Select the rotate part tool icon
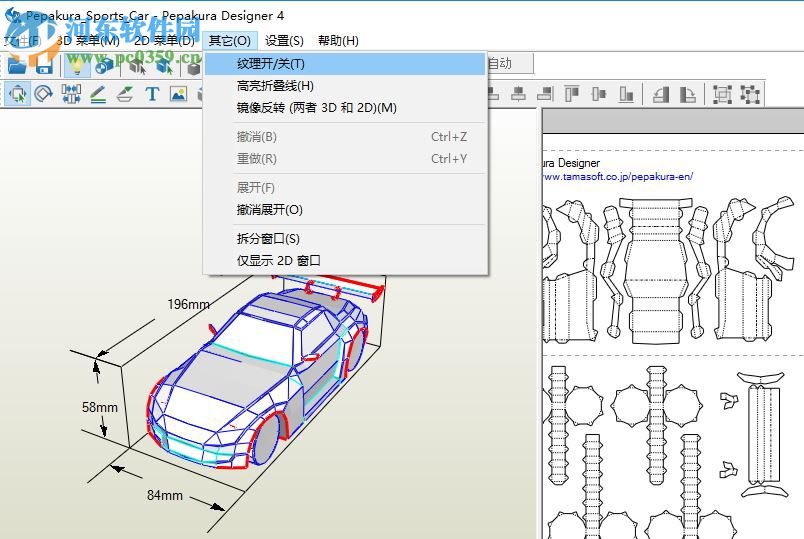Screen dimensions: 804x539 [44, 94]
